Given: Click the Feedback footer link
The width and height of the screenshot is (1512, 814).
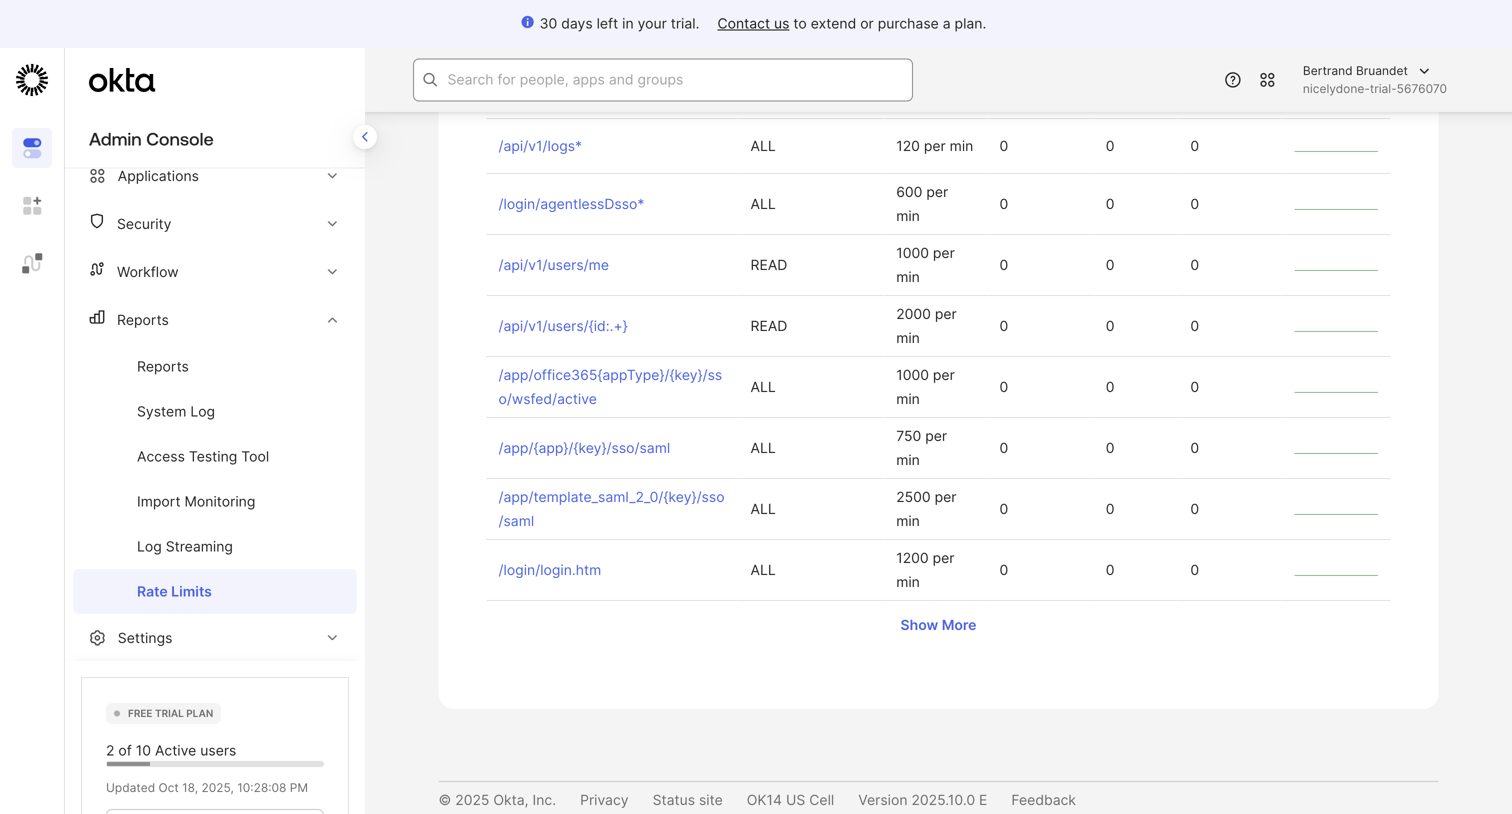Looking at the screenshot, I should pos(1043,800).
